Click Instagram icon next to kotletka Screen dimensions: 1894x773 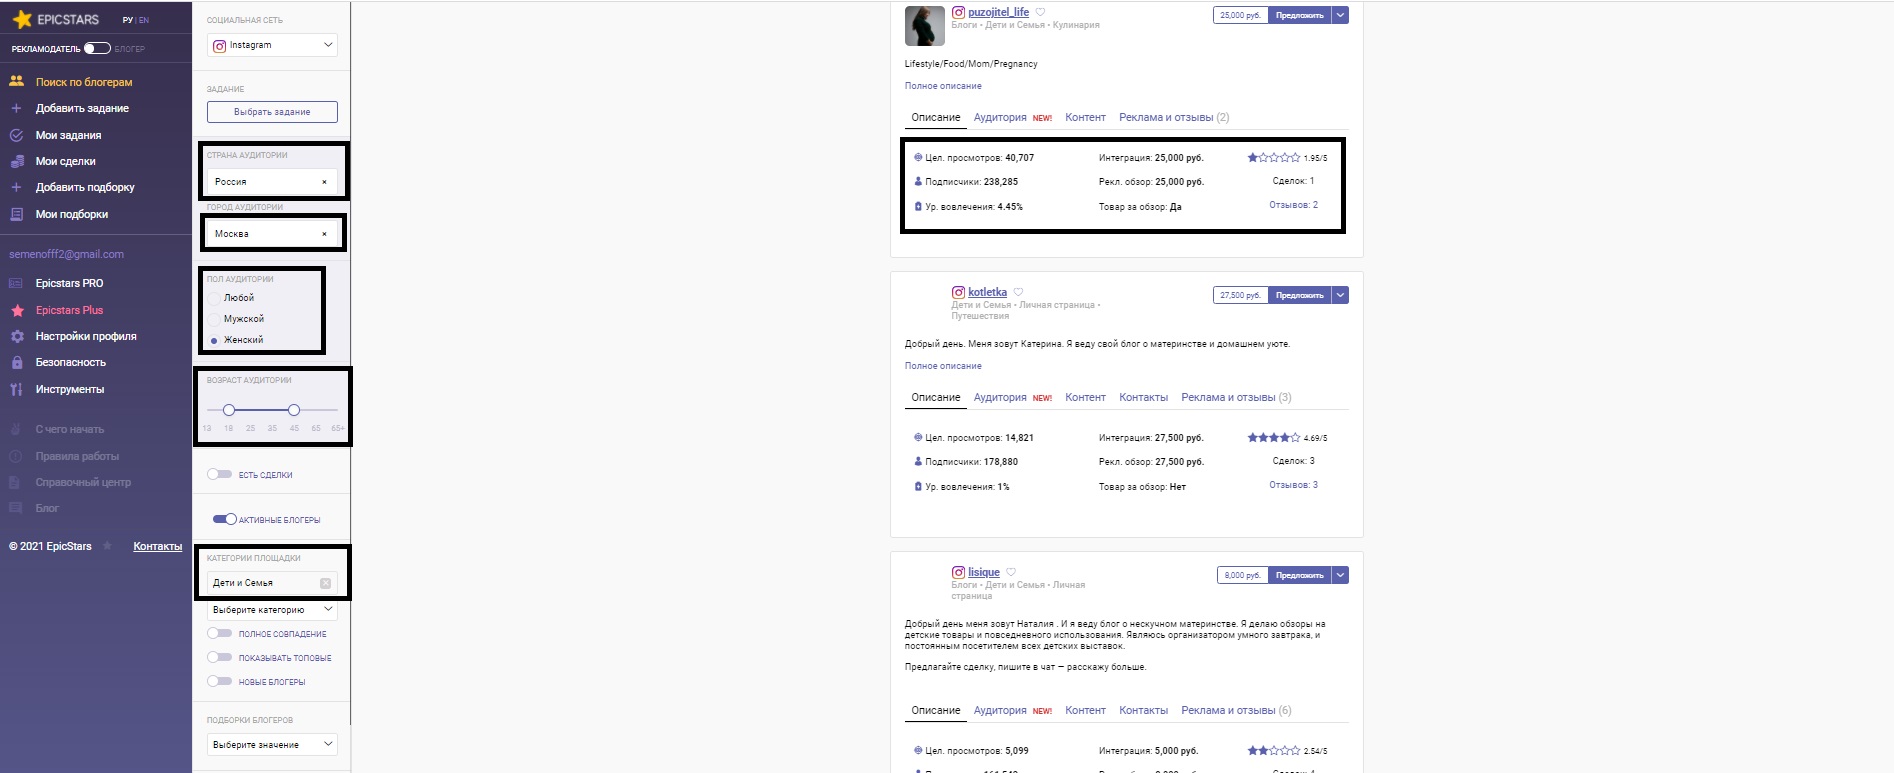click(x=958, y=292)
